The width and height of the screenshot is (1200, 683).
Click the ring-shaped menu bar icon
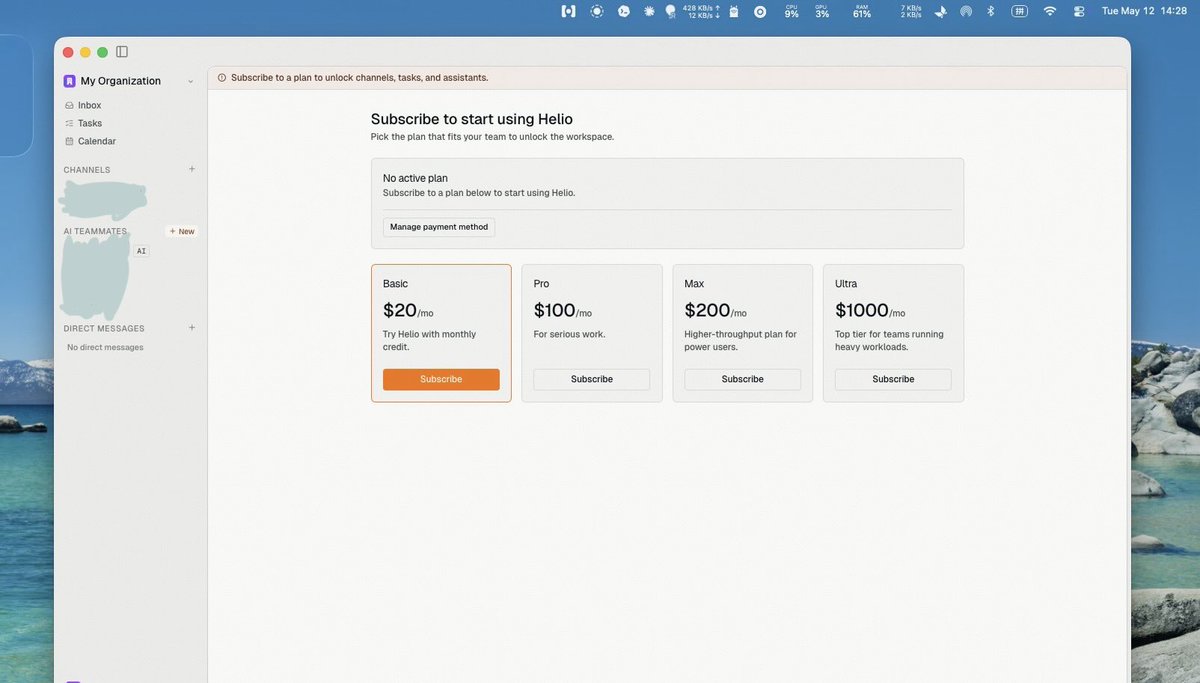(760, 11)
